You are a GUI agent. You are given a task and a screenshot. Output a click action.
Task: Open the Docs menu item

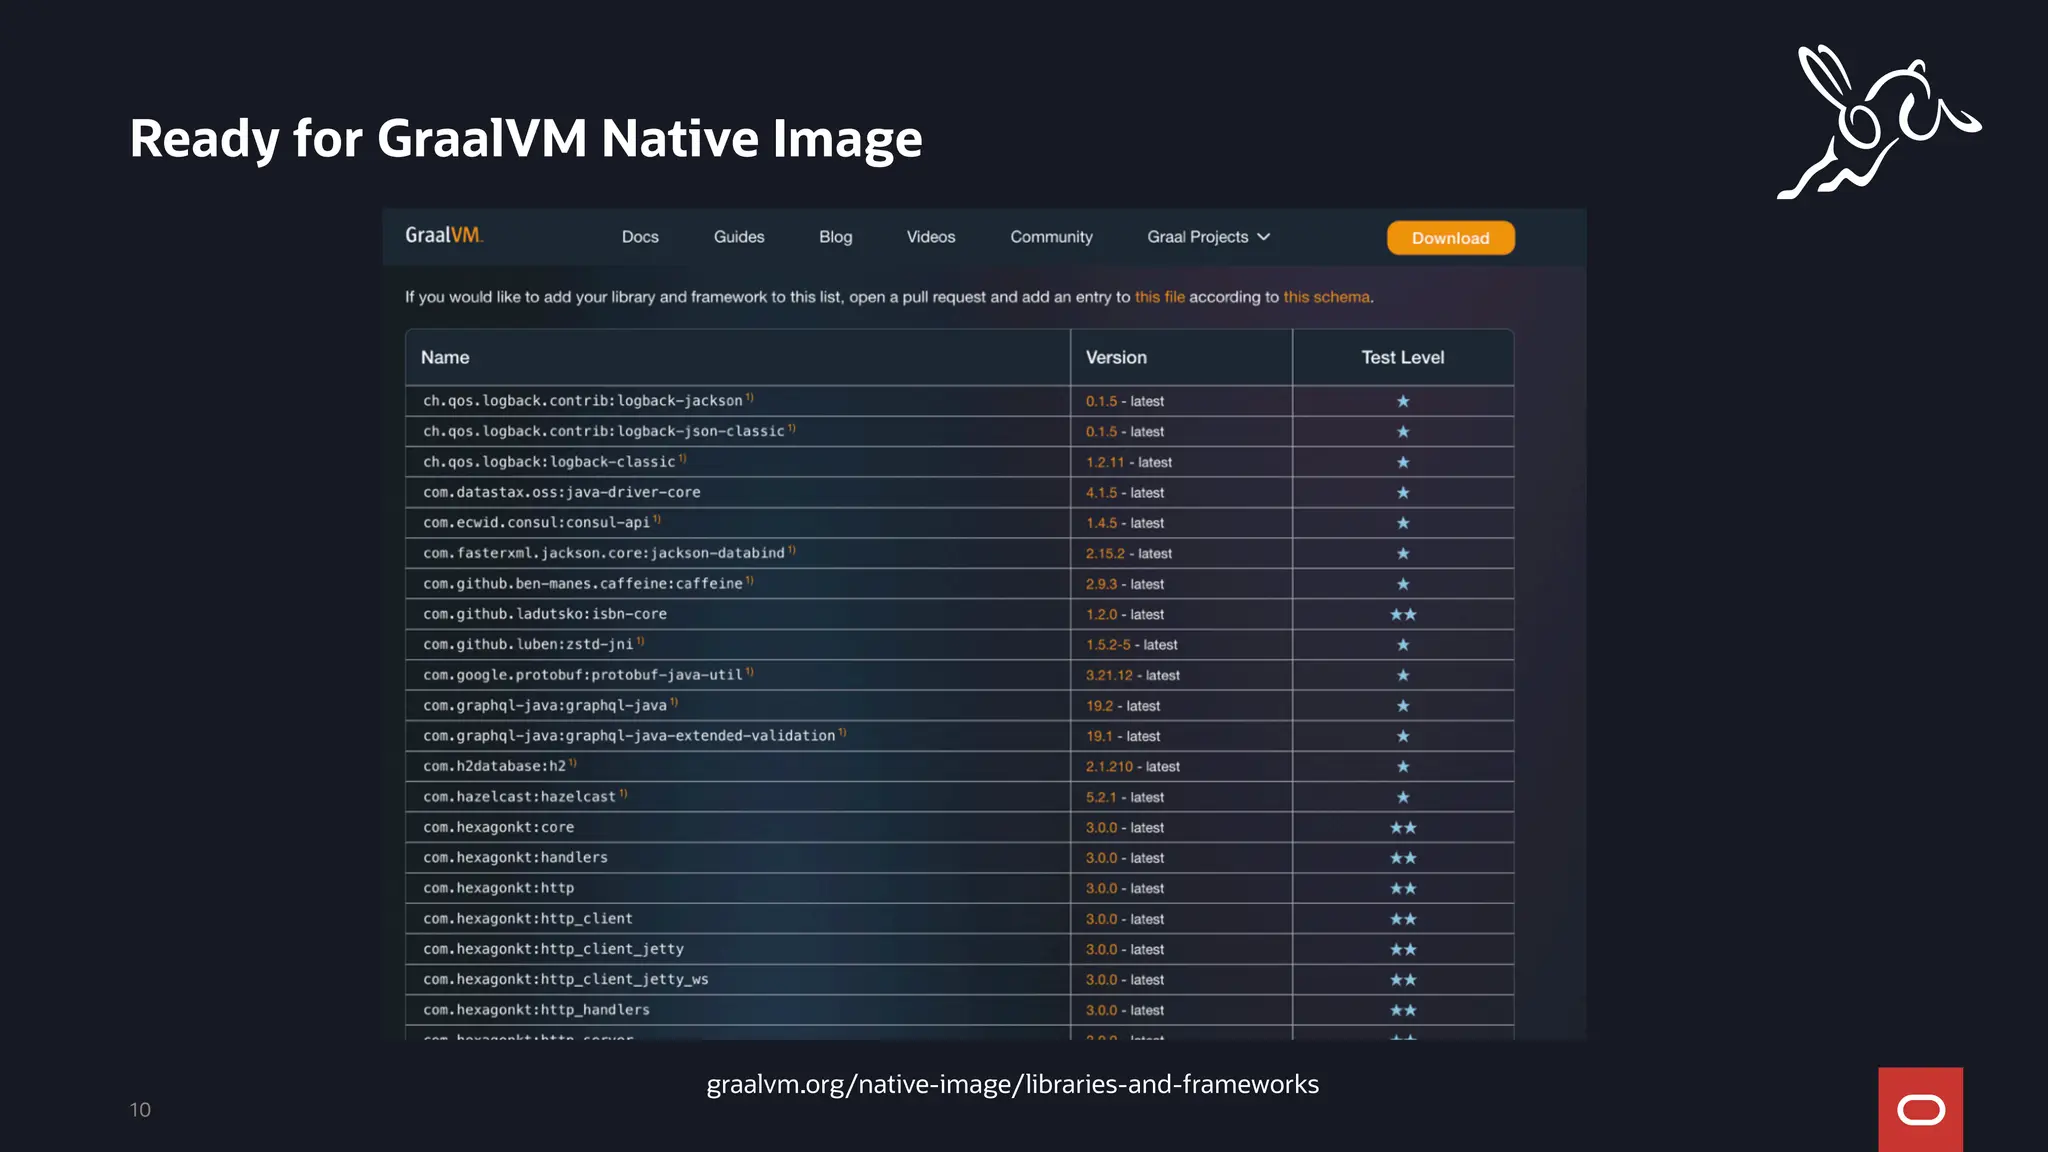coord(640,237)
